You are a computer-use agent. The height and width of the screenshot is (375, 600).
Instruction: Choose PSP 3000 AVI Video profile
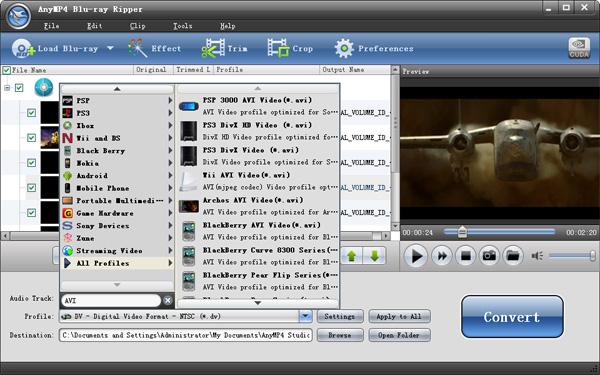click(x=258, y=106)
